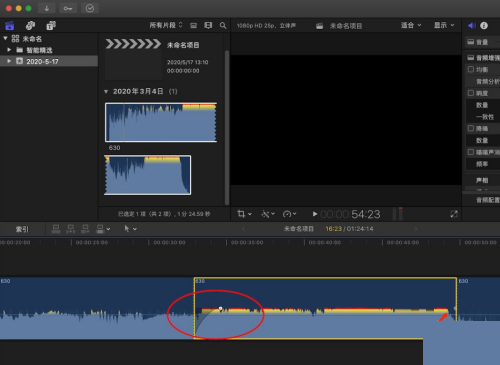Show the audio inspector speaker icon
The image size is (500, 365).
(472, 25)
